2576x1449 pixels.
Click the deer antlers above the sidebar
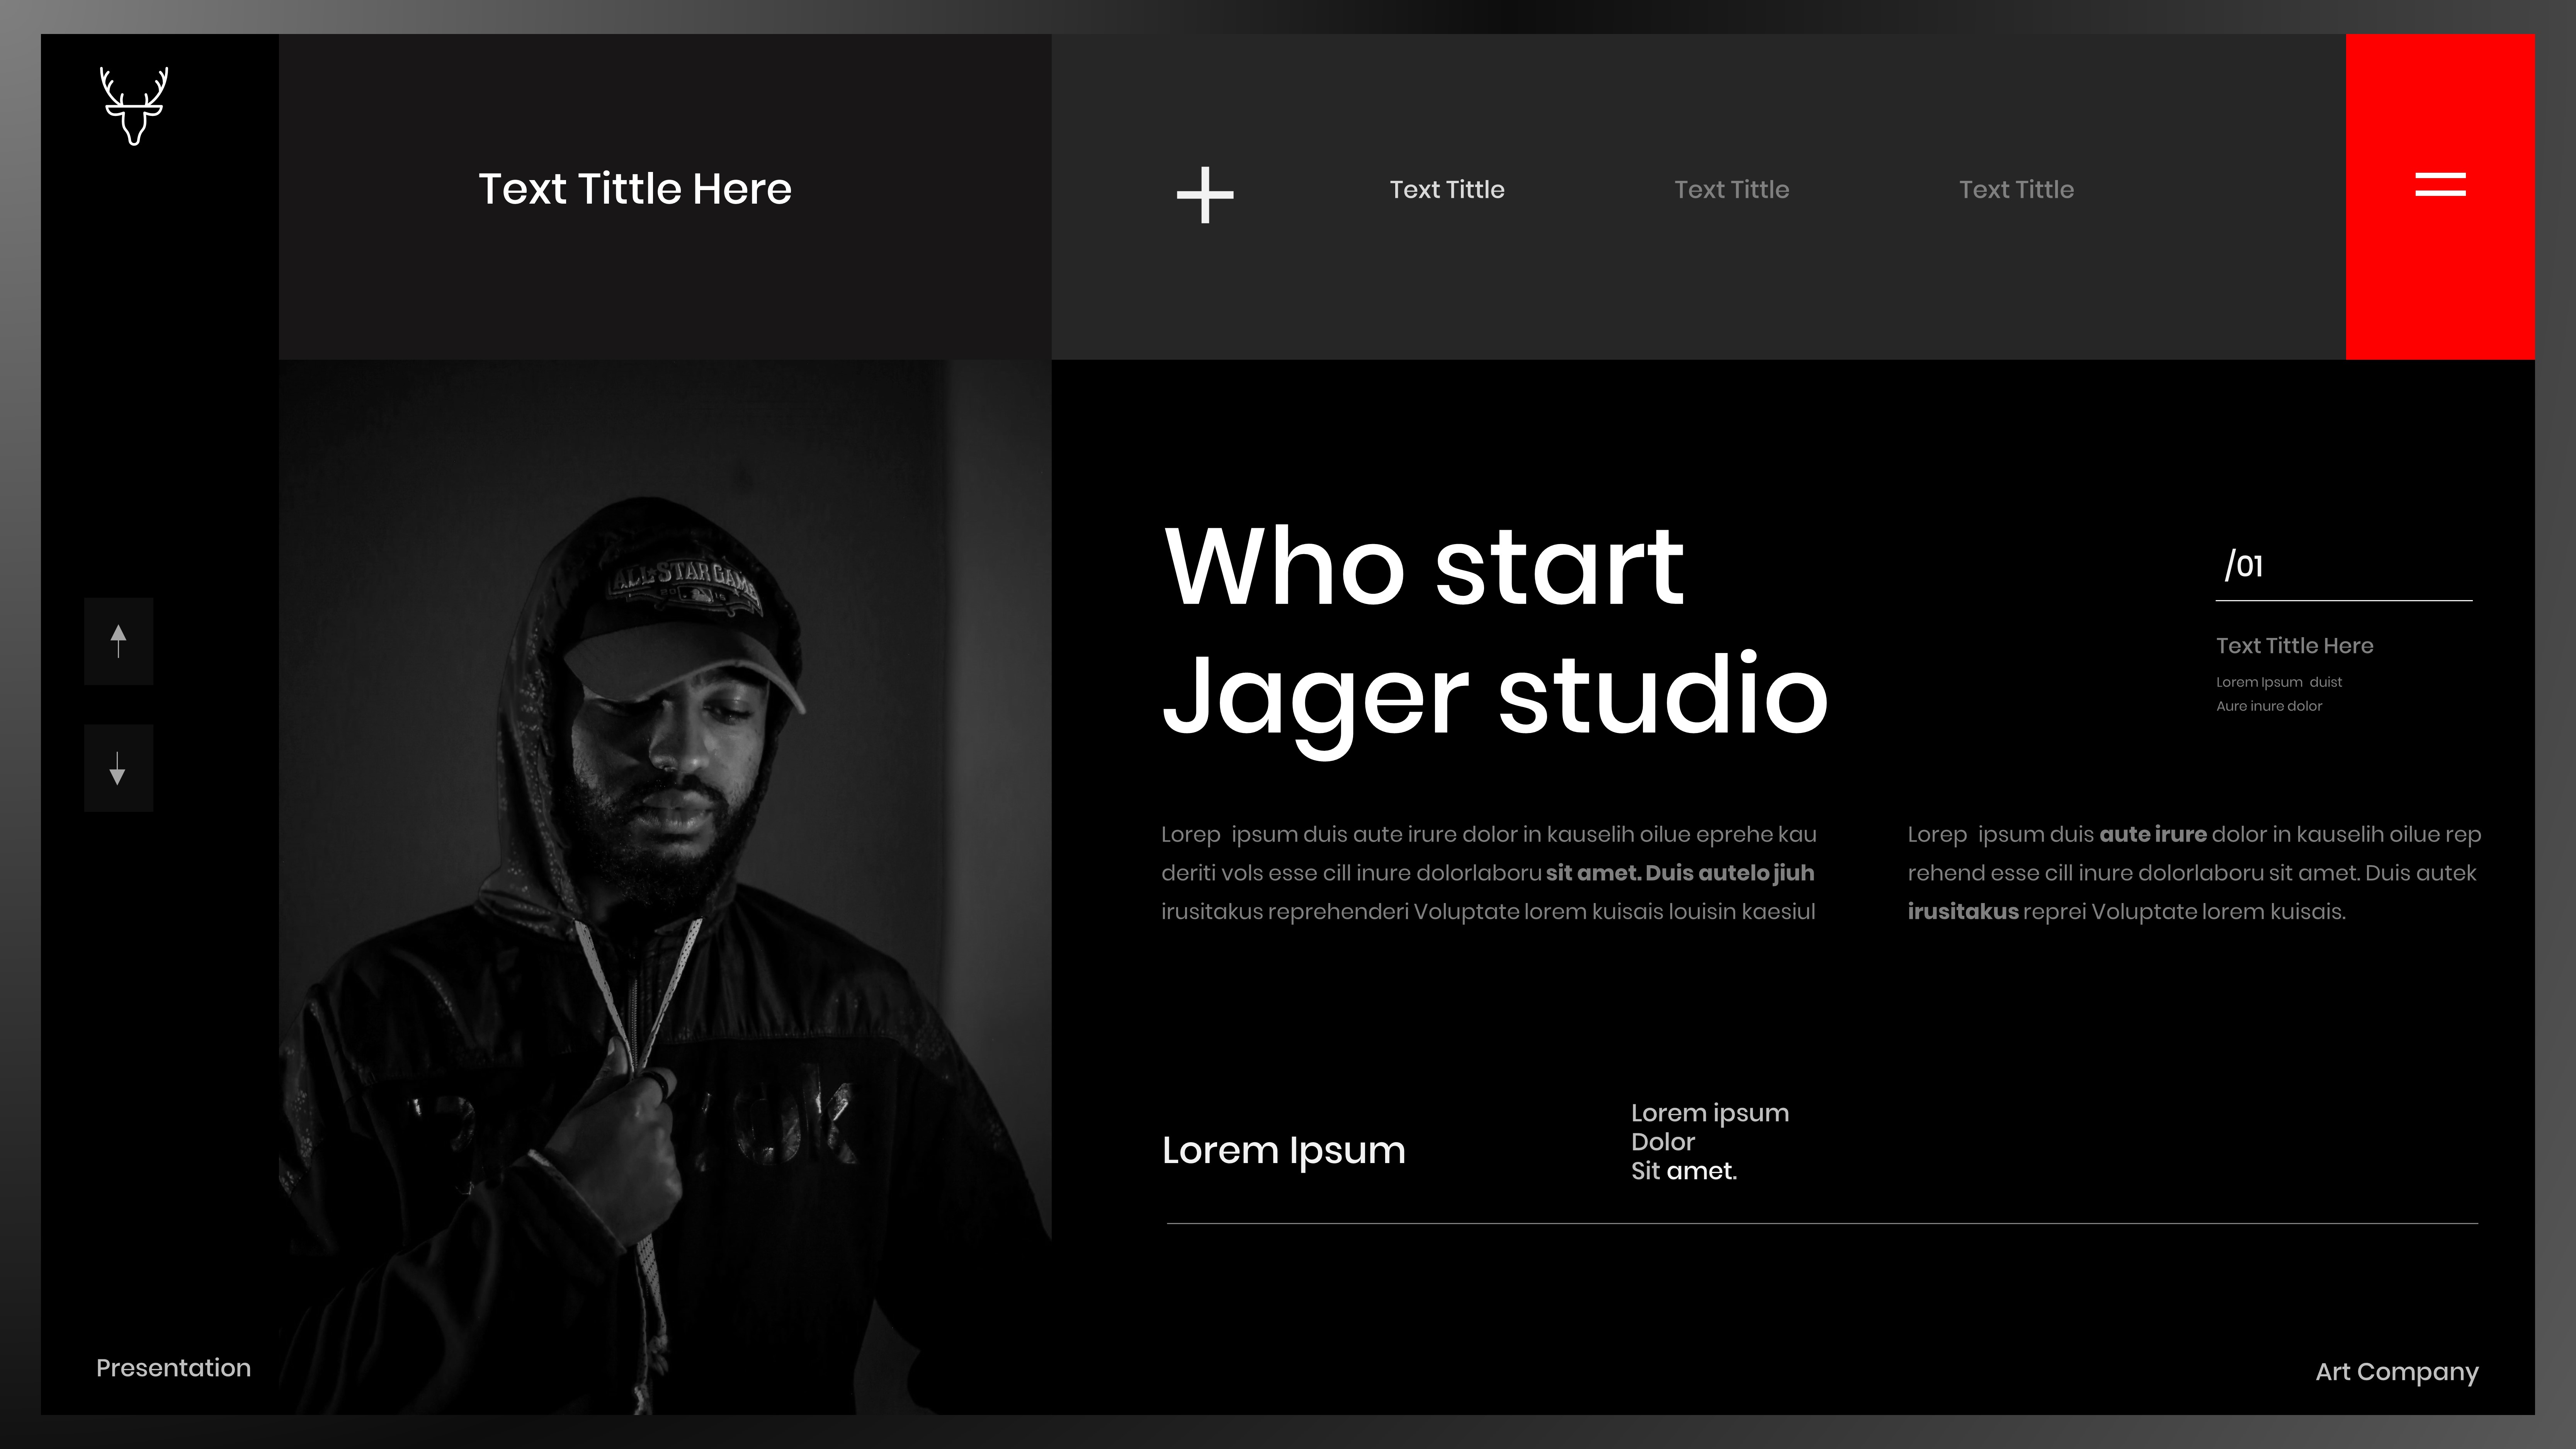click(x=135, y=80)
